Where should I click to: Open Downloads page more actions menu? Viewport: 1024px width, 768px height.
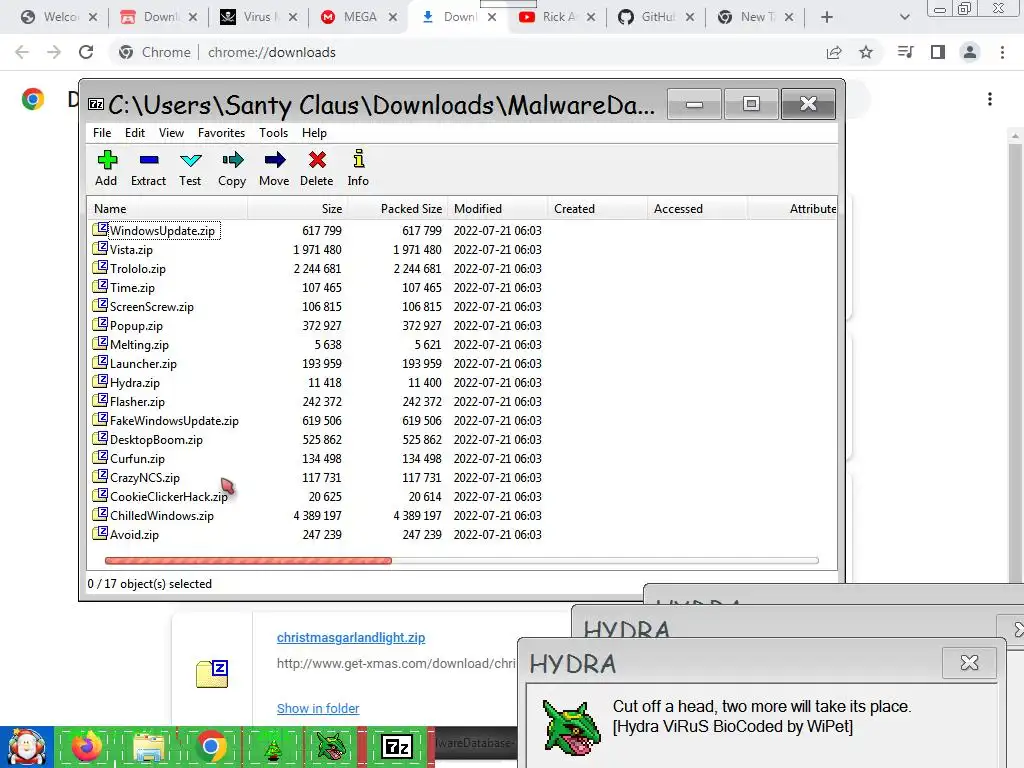click(990, 99)
